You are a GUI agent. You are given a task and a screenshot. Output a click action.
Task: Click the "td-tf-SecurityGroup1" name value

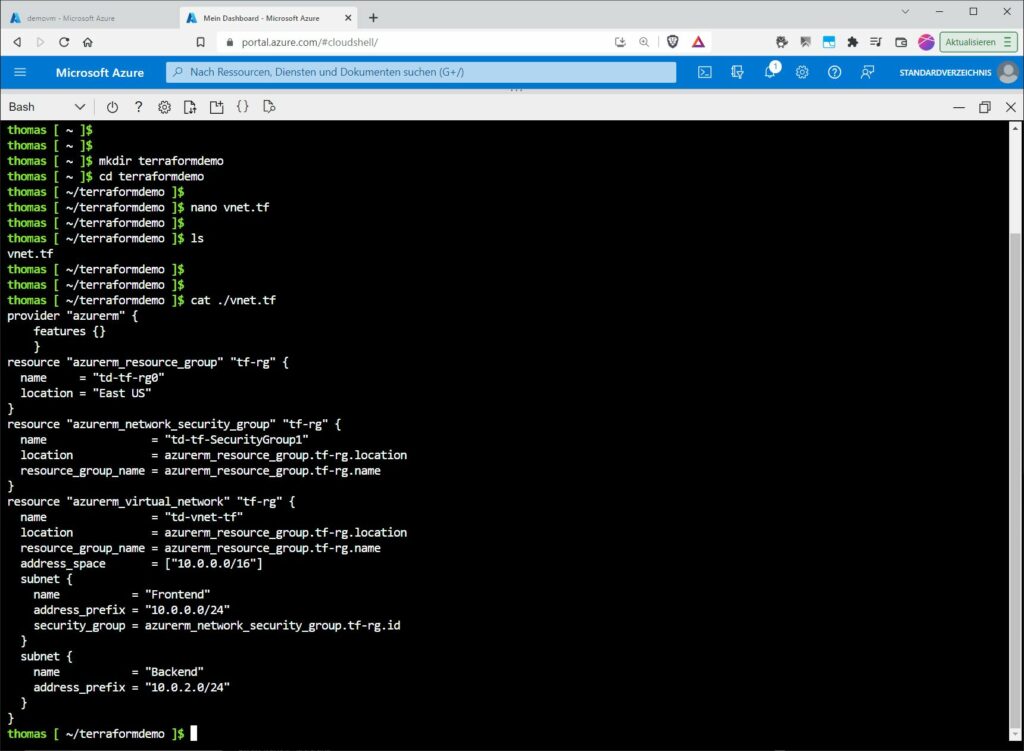(x=236, y=439)
